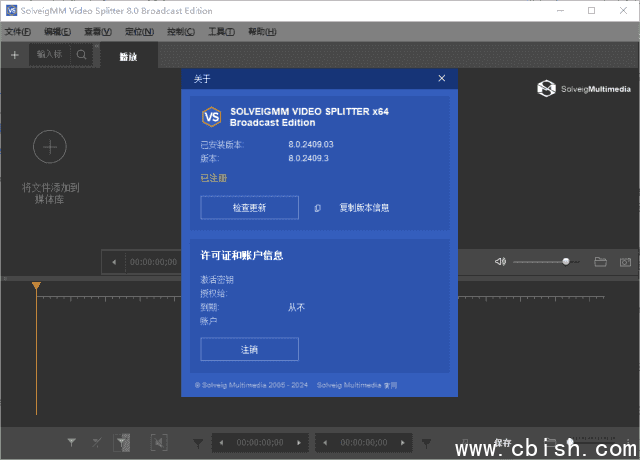The width and height of the screenshot is (640, 460).
Task: Click the 复制版本信息 link
Action: pos(364,208)
